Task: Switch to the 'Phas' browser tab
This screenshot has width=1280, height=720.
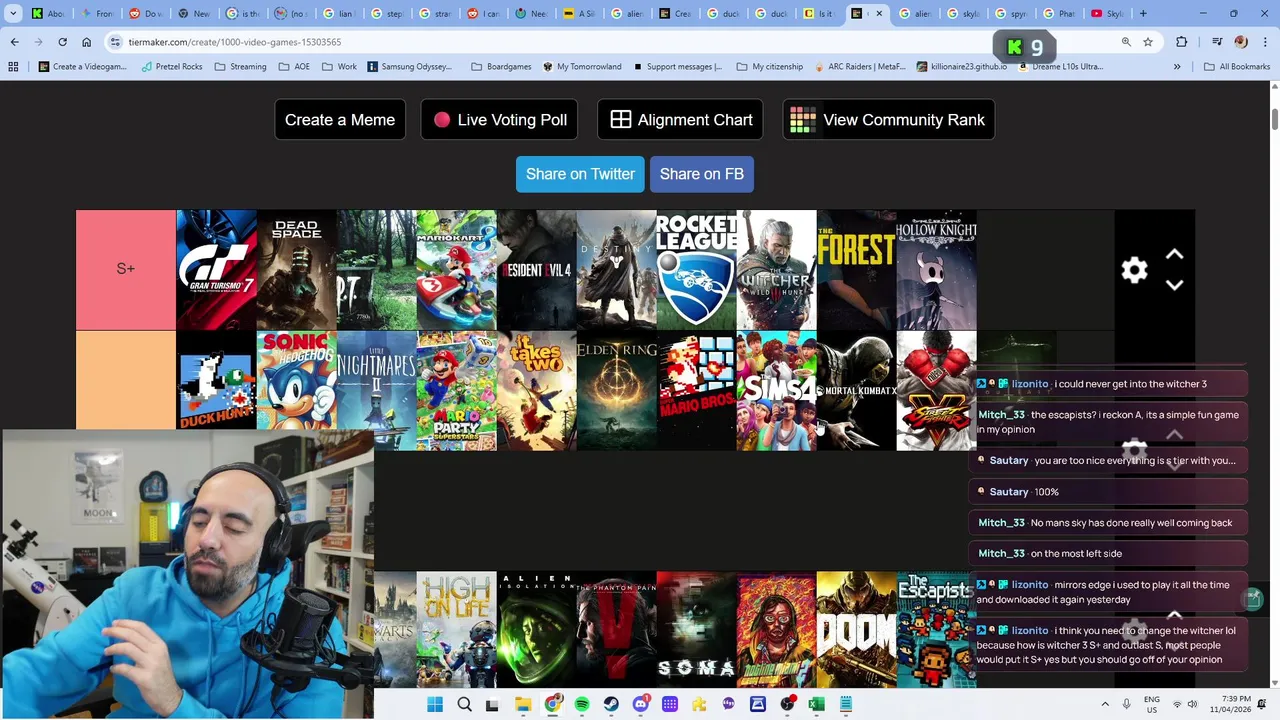Action: [1059, 14]
